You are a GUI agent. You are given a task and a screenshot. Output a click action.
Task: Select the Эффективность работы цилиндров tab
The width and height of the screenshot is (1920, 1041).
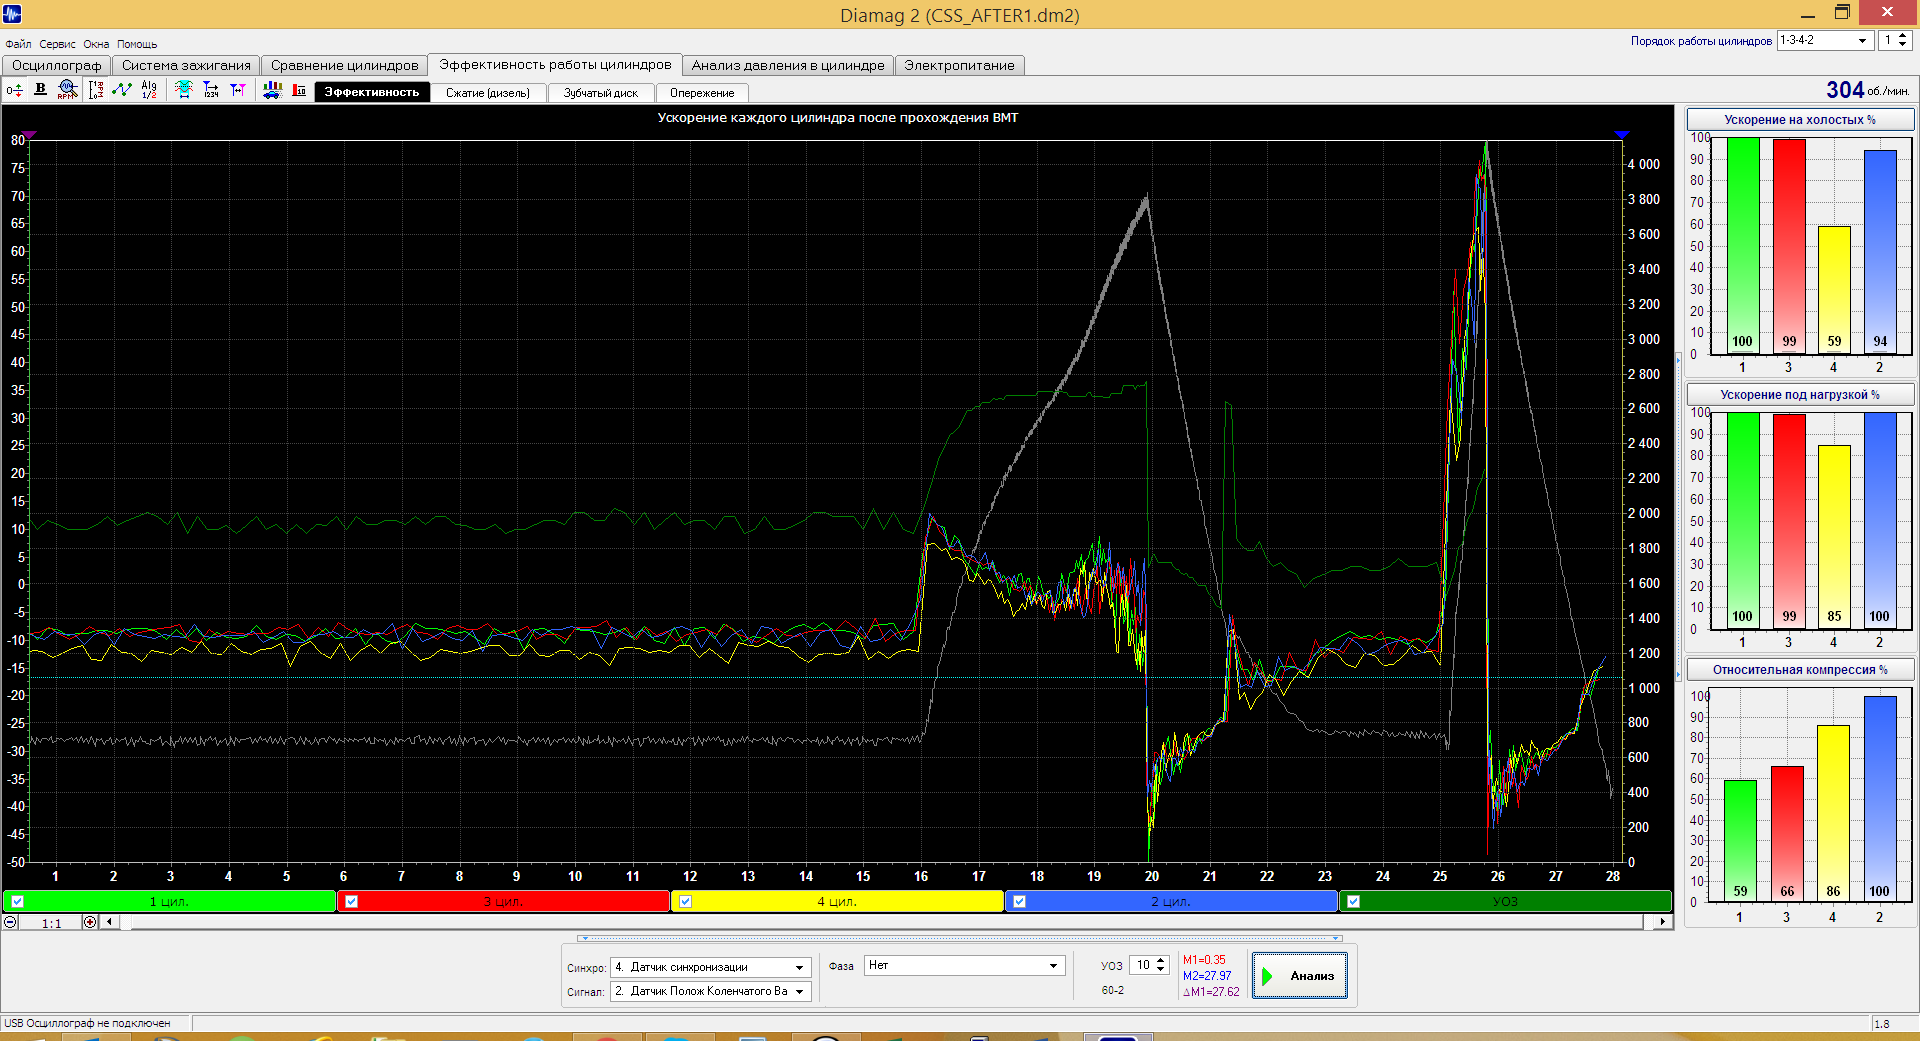[555, 64]
